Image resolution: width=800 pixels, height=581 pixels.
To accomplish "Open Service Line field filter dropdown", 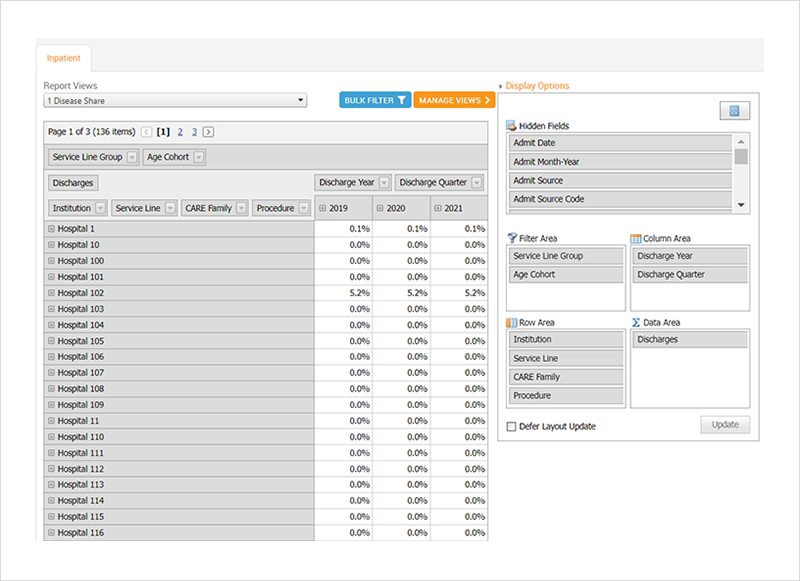I will tap(170, 208).
